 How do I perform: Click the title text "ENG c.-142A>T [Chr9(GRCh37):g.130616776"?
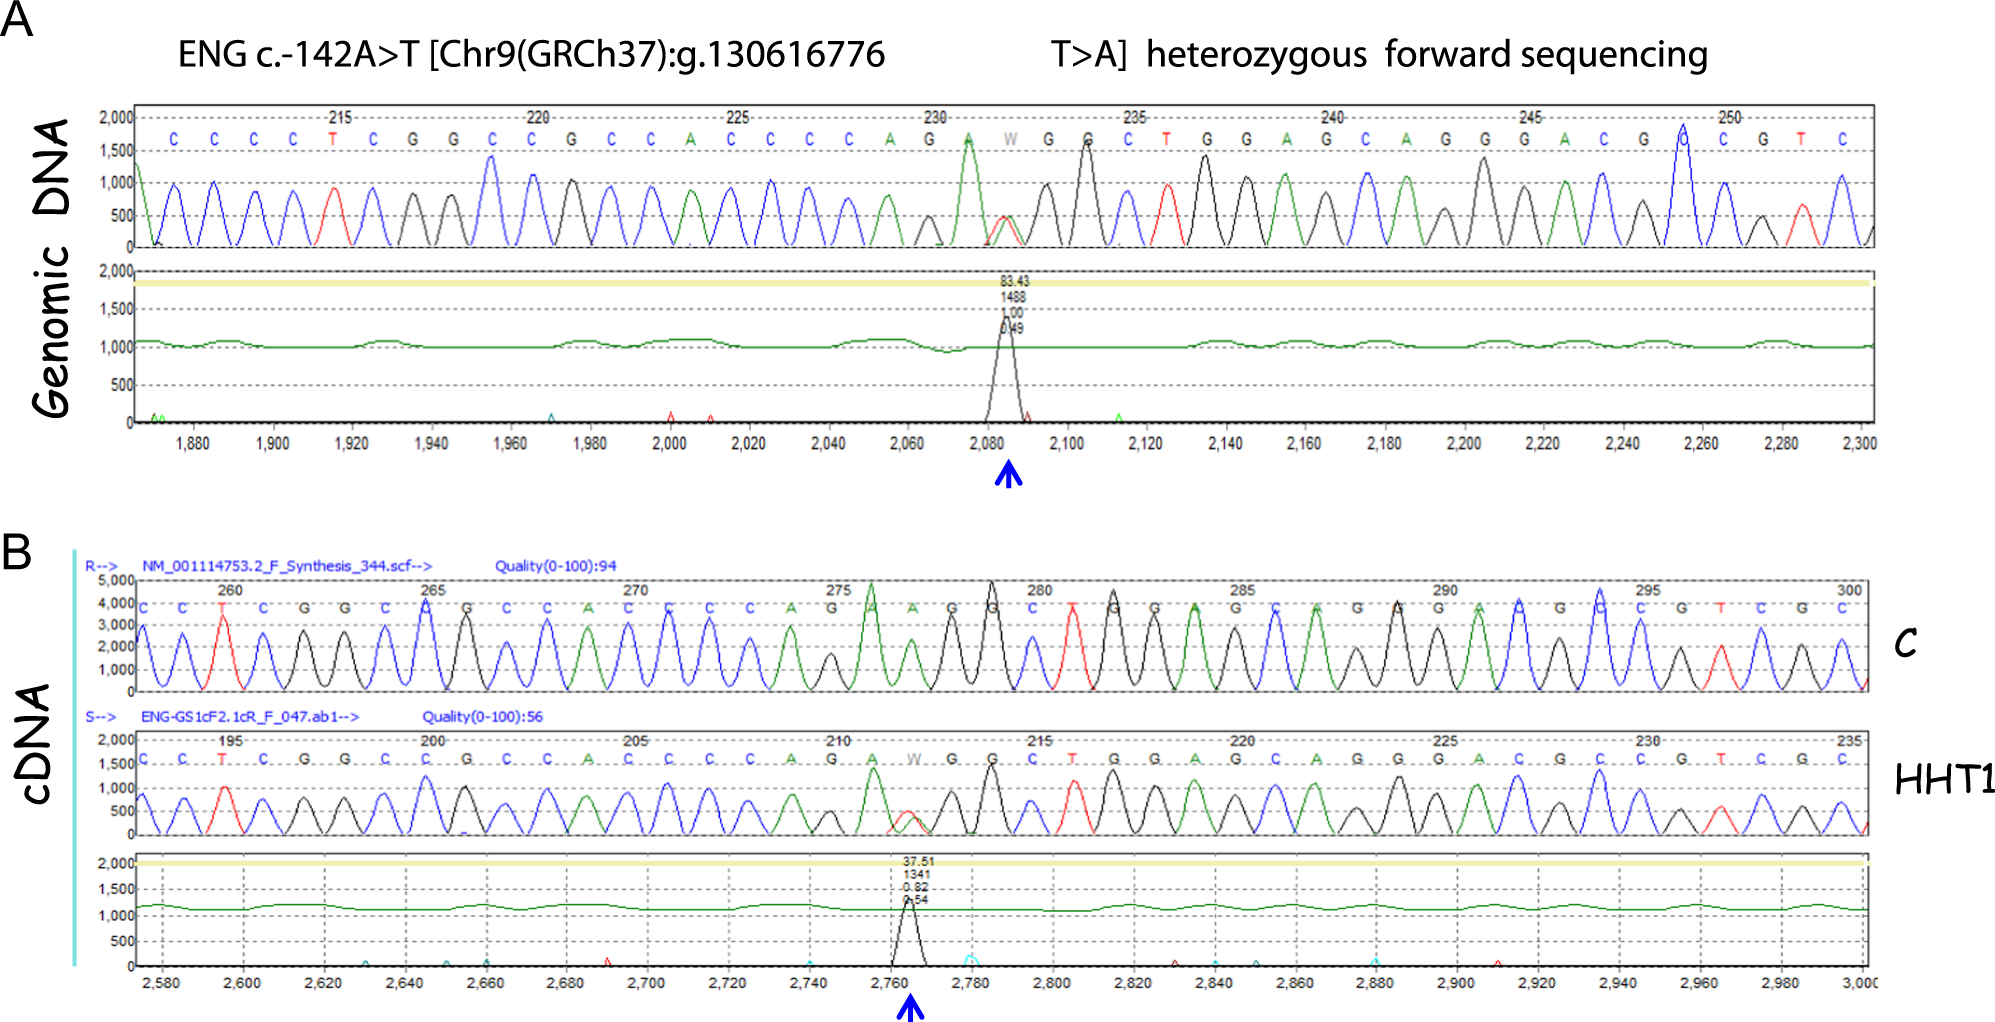pyautogui.click(x=531, y=55)
